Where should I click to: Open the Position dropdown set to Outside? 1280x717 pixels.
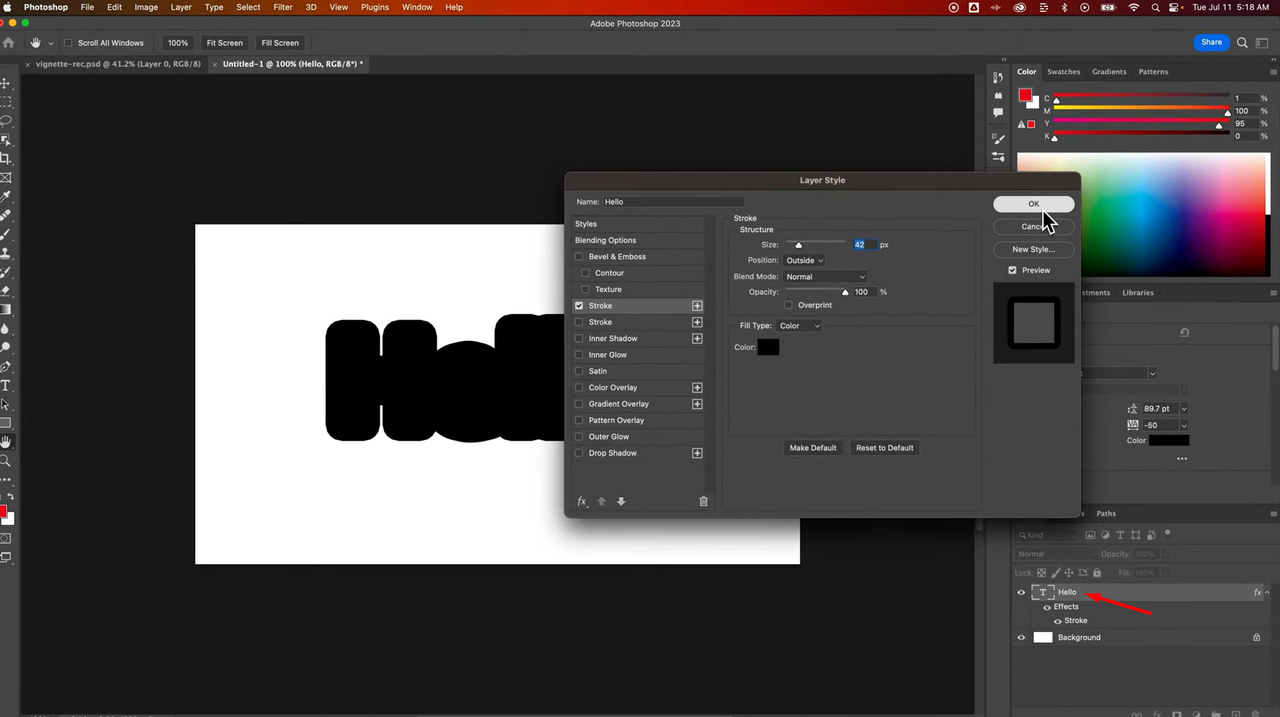[x=805, y=260]
